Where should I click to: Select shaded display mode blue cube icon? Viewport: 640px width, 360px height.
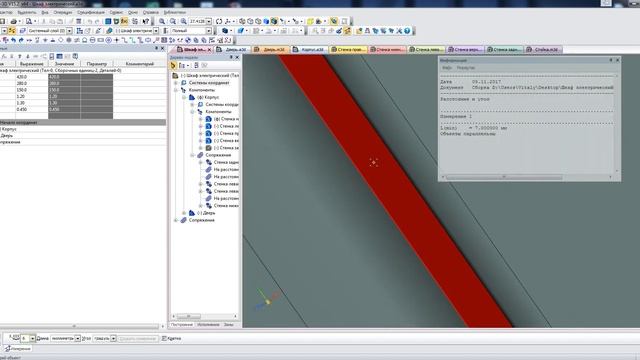pyautogui.click(x=266, y=21)
